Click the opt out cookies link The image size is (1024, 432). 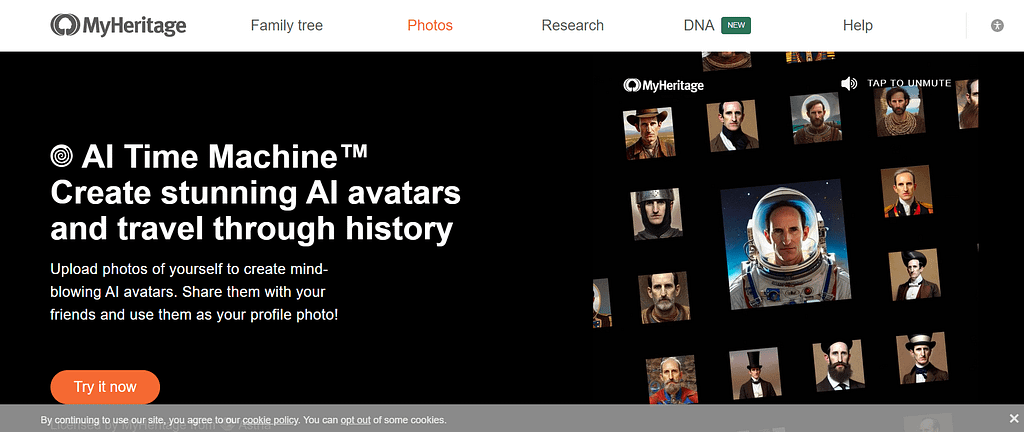355,420
